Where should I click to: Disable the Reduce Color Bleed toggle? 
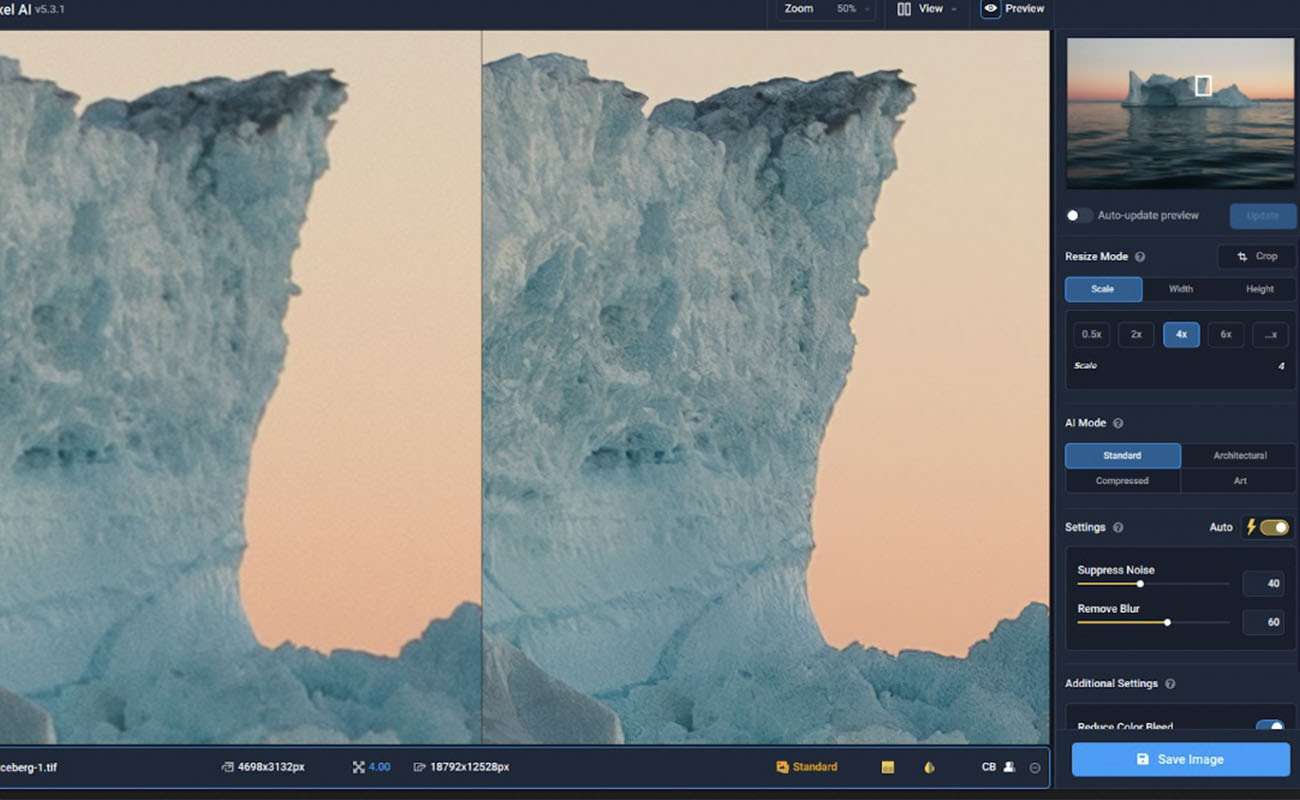point(1269,727)
